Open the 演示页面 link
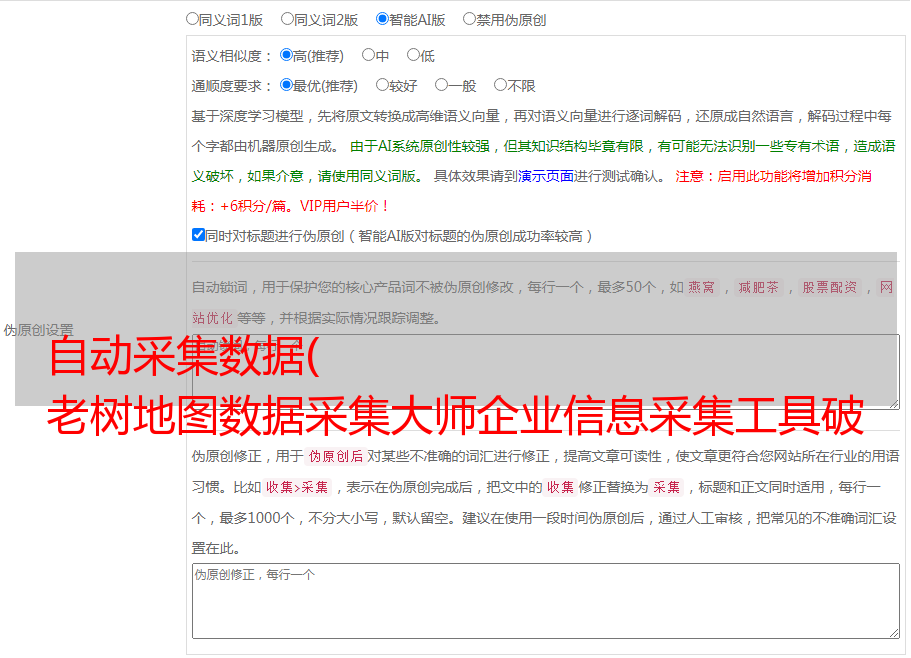911x658 pixels. click(546, 176)
